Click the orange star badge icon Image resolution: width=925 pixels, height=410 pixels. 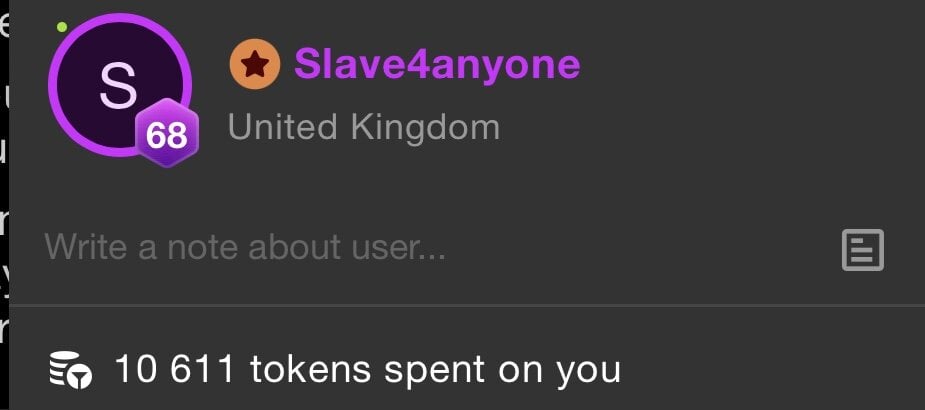(x=255, y=64)
